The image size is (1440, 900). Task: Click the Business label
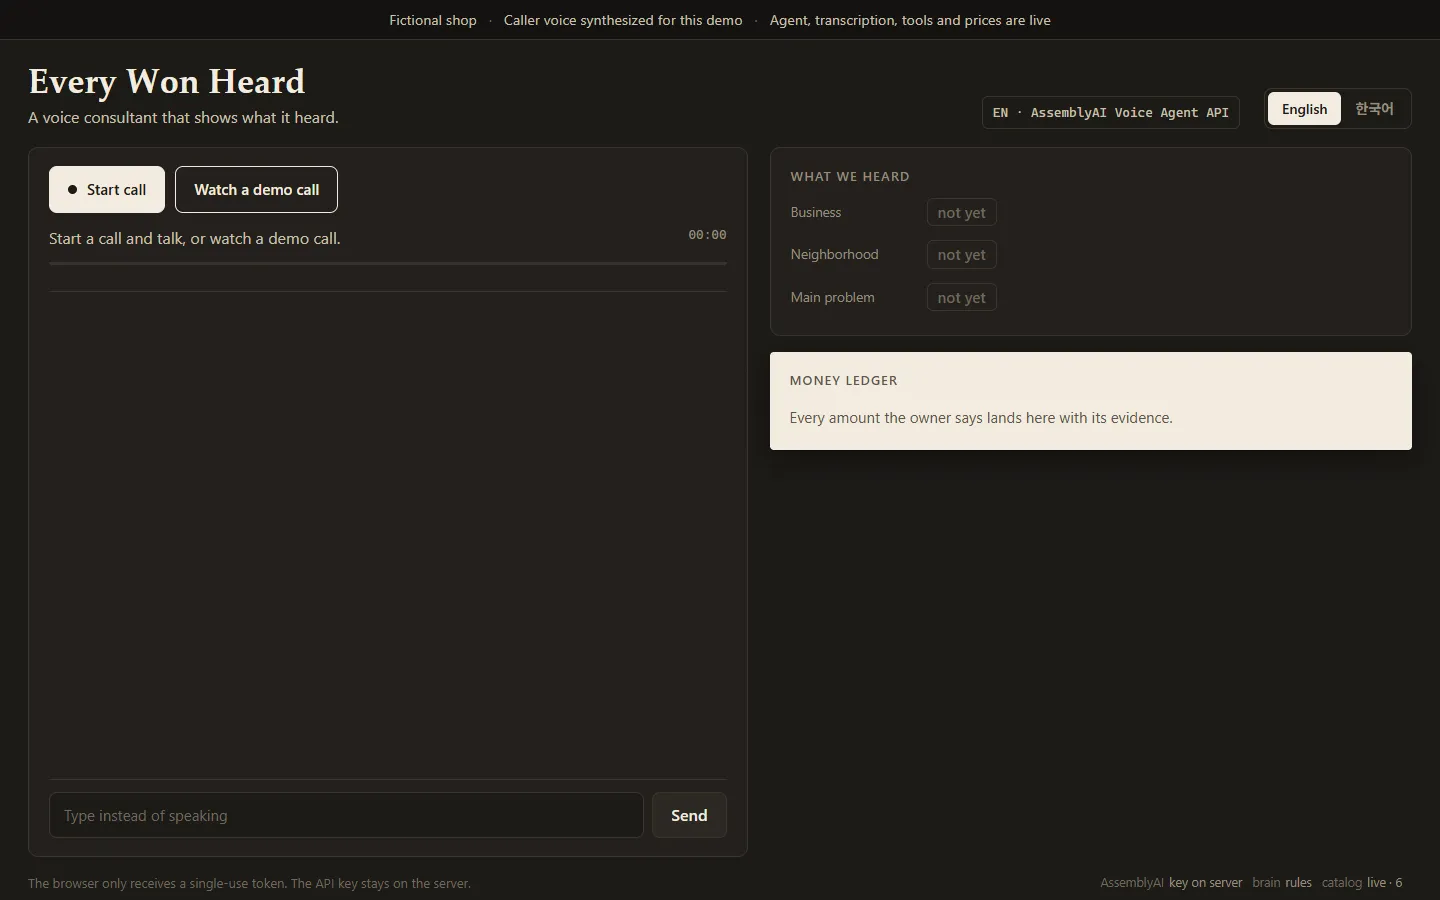pos(816,212)
